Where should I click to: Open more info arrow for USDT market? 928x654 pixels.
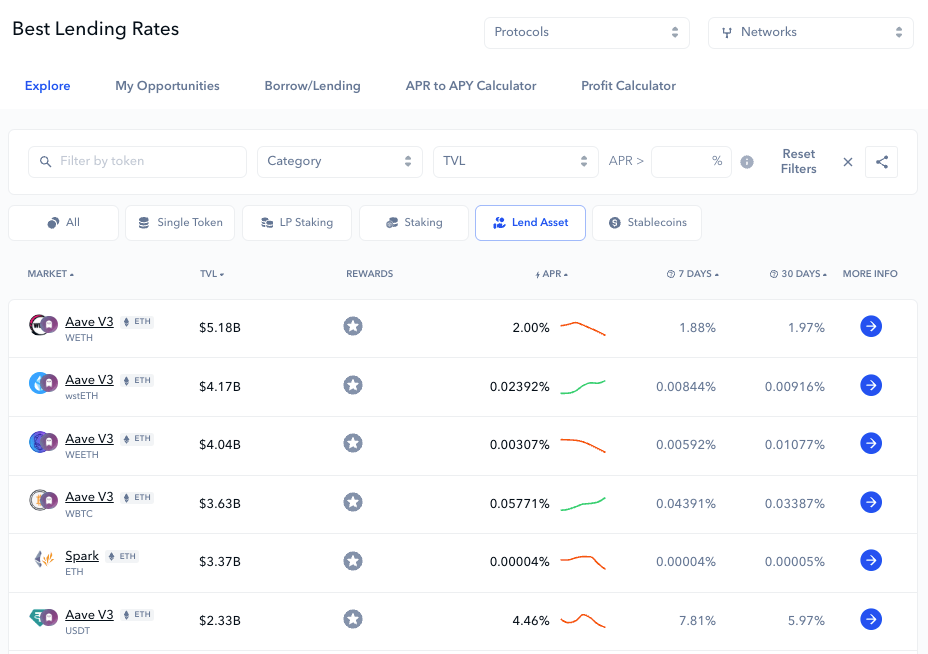click(871, 620)
